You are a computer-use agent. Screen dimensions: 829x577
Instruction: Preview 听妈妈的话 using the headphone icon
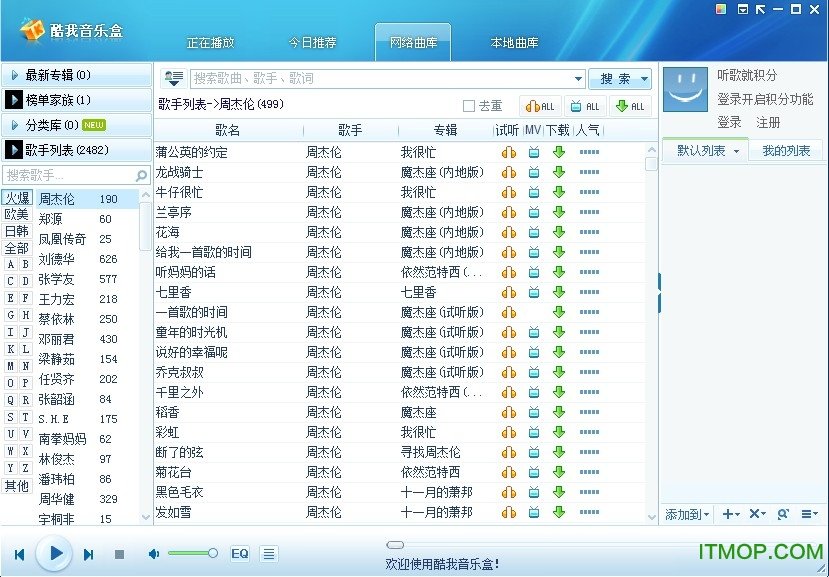point(509,272)
